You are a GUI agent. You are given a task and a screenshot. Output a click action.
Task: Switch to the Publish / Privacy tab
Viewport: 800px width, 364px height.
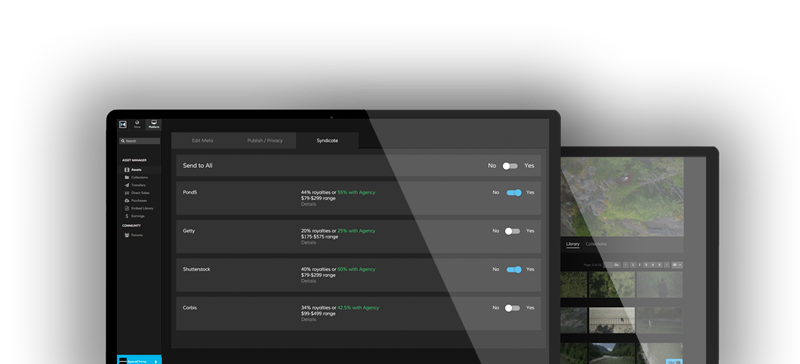[265, 140]
